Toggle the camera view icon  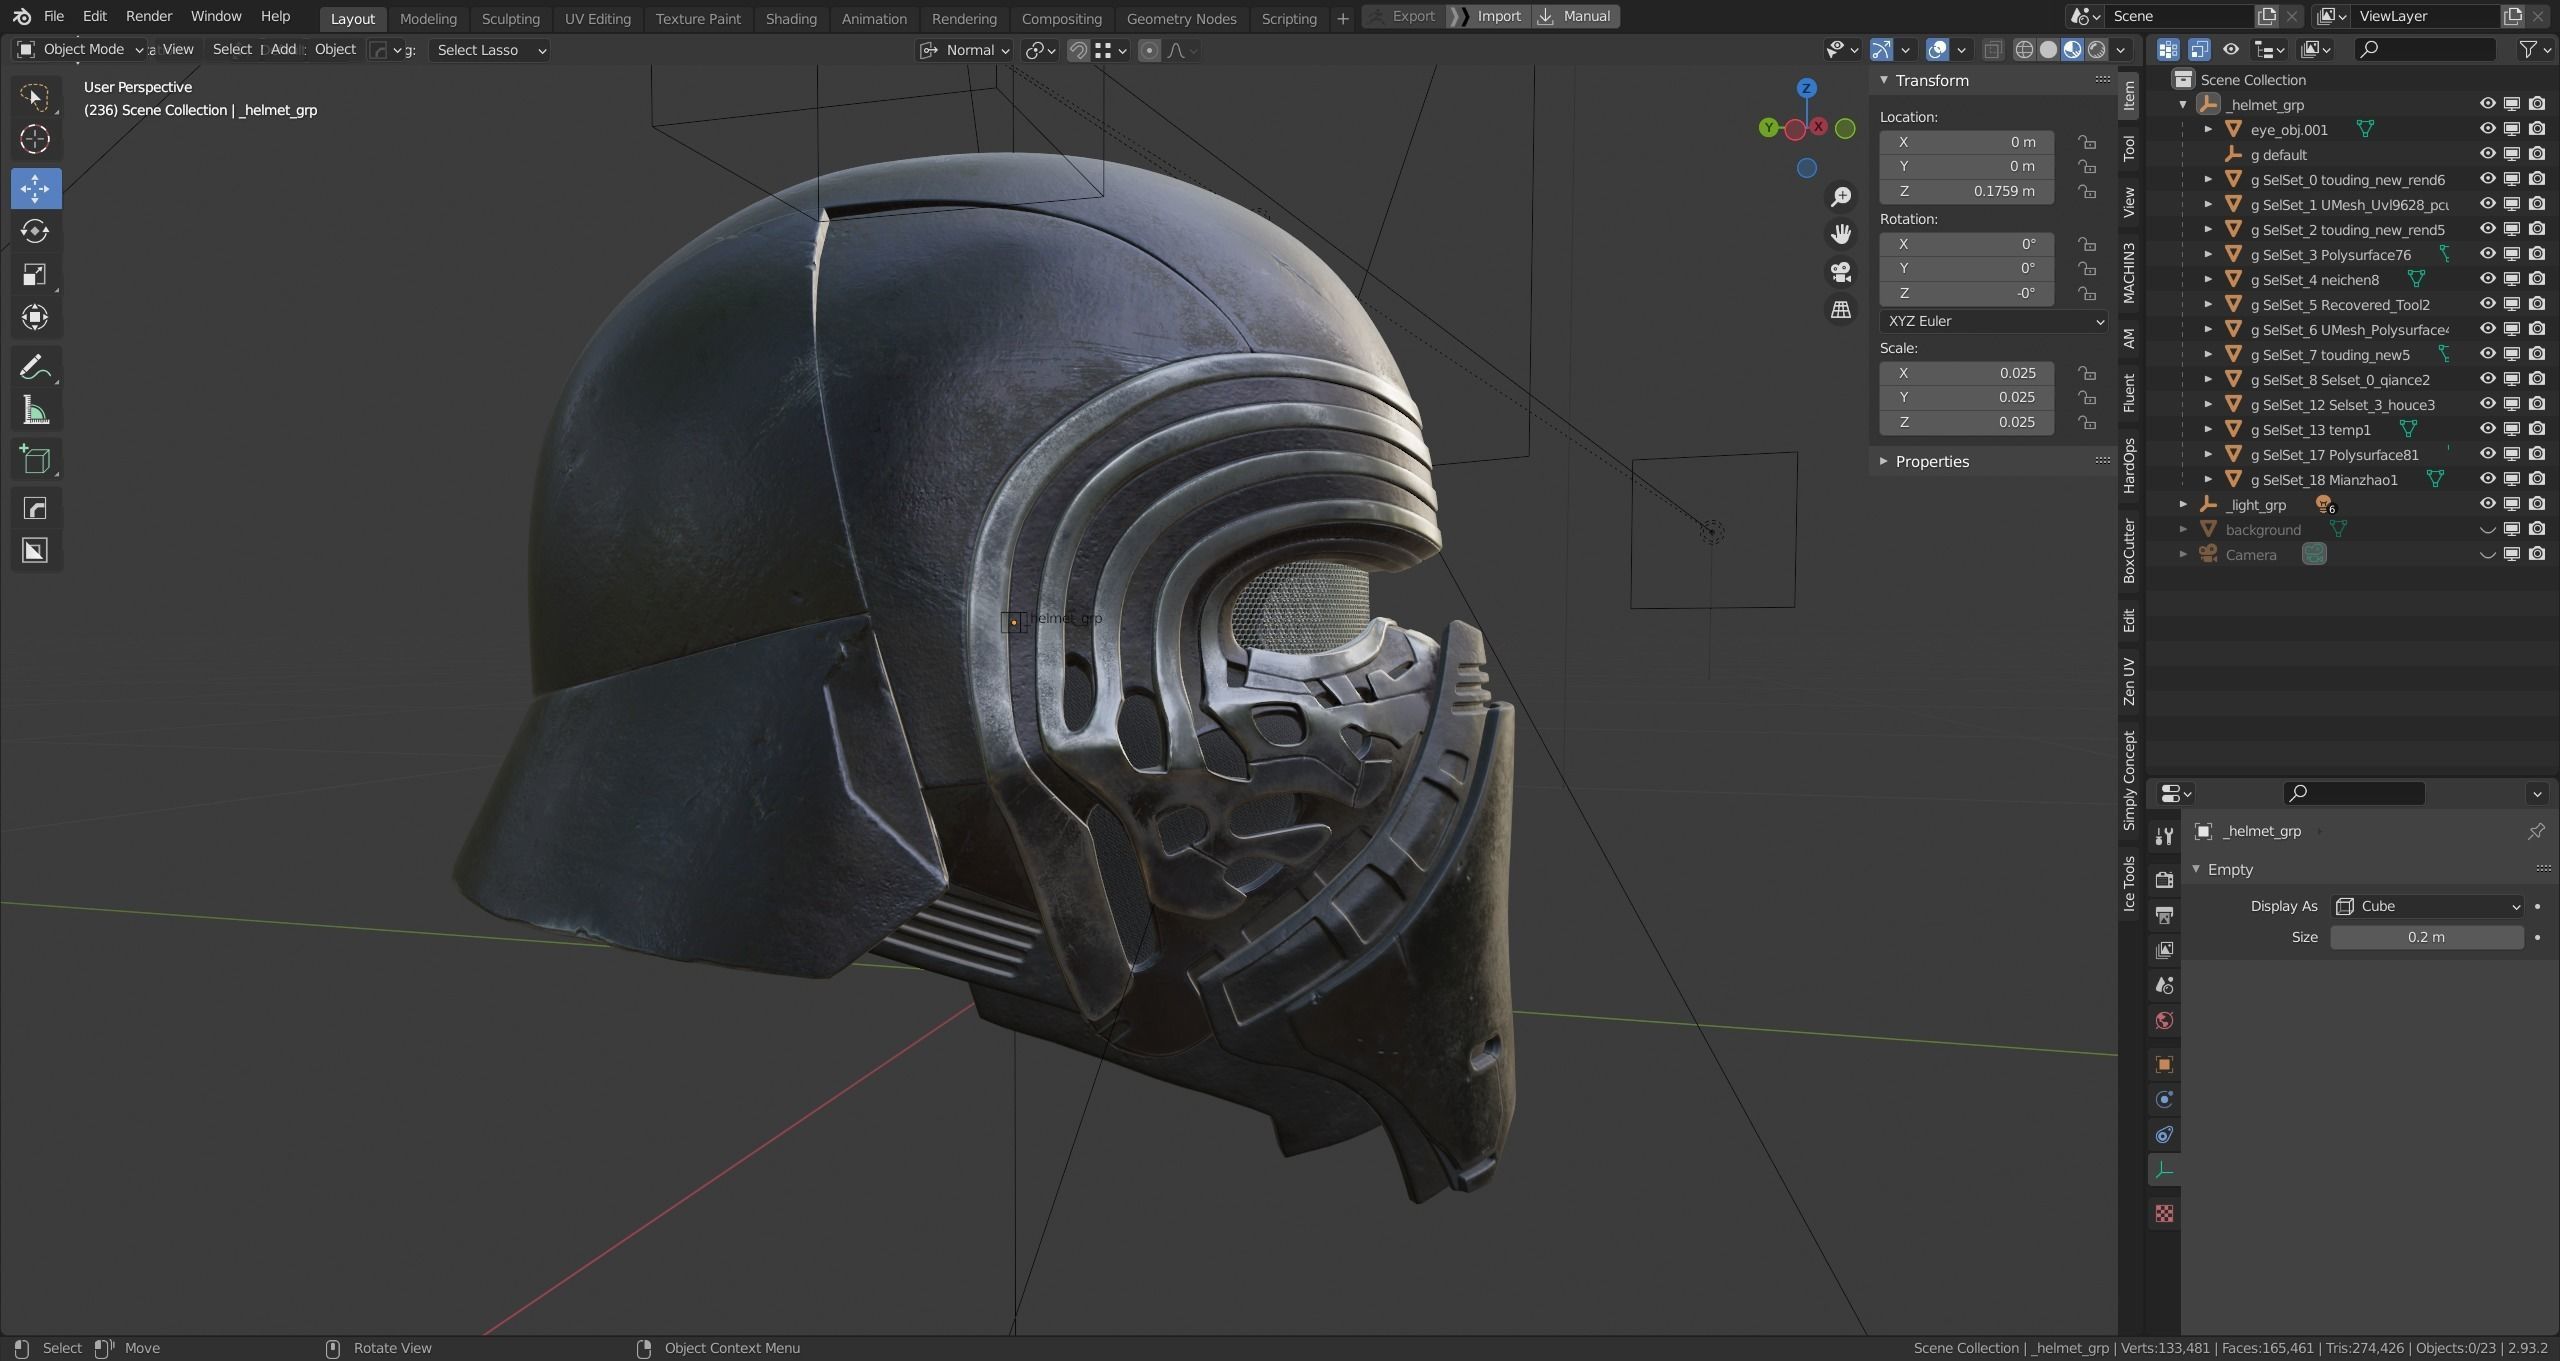point(1840,272)
